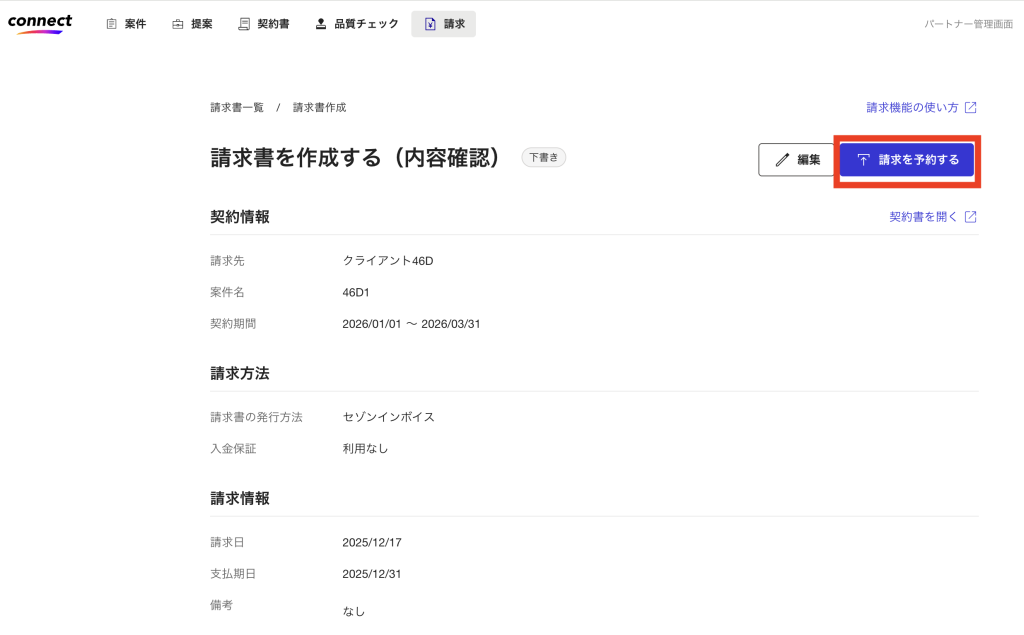Click the pencil icon in the 編集 button
The image size is (1024, 635).
[x=782, y=160]
